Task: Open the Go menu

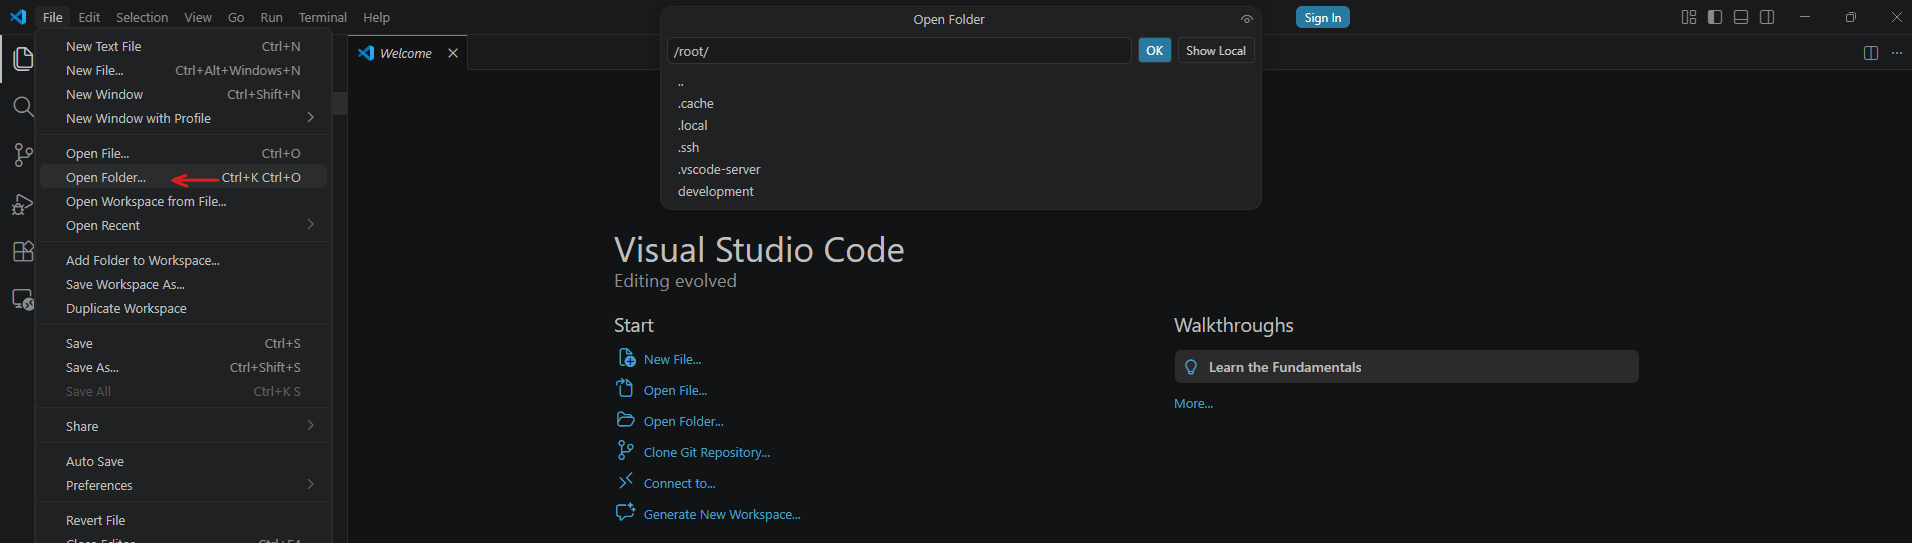Action: 236,17
